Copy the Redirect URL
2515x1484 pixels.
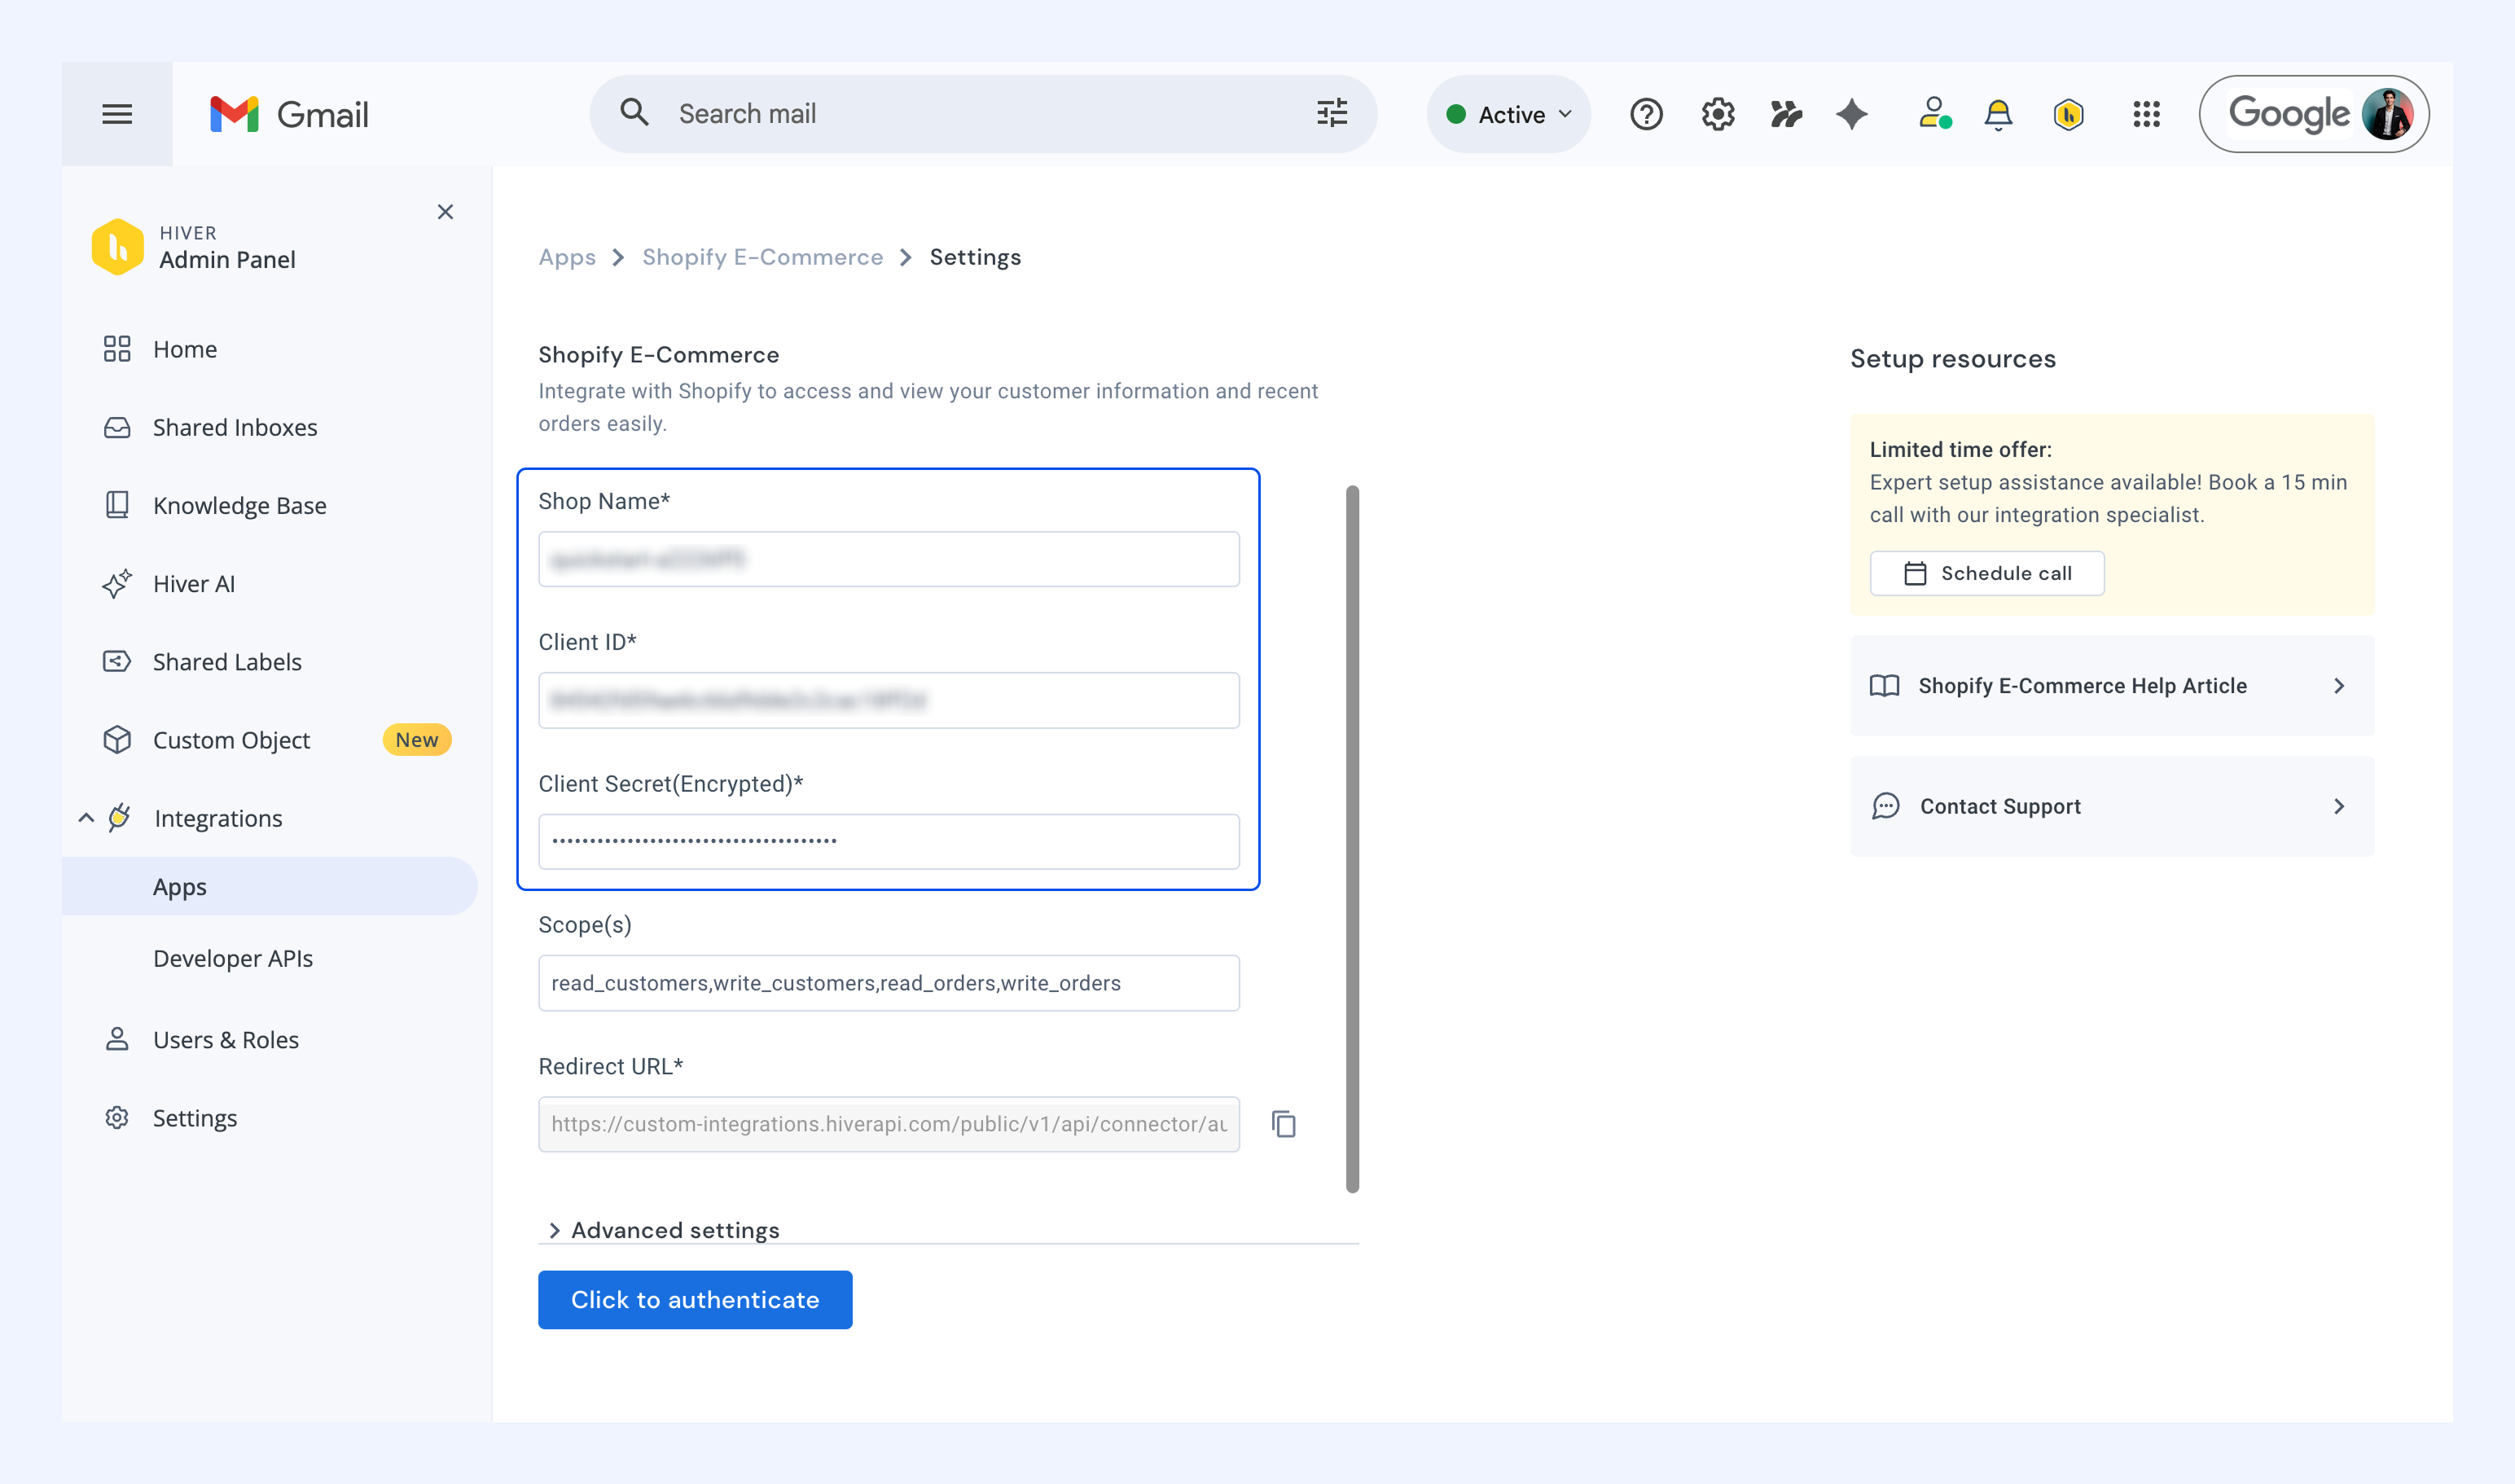1284,1124
